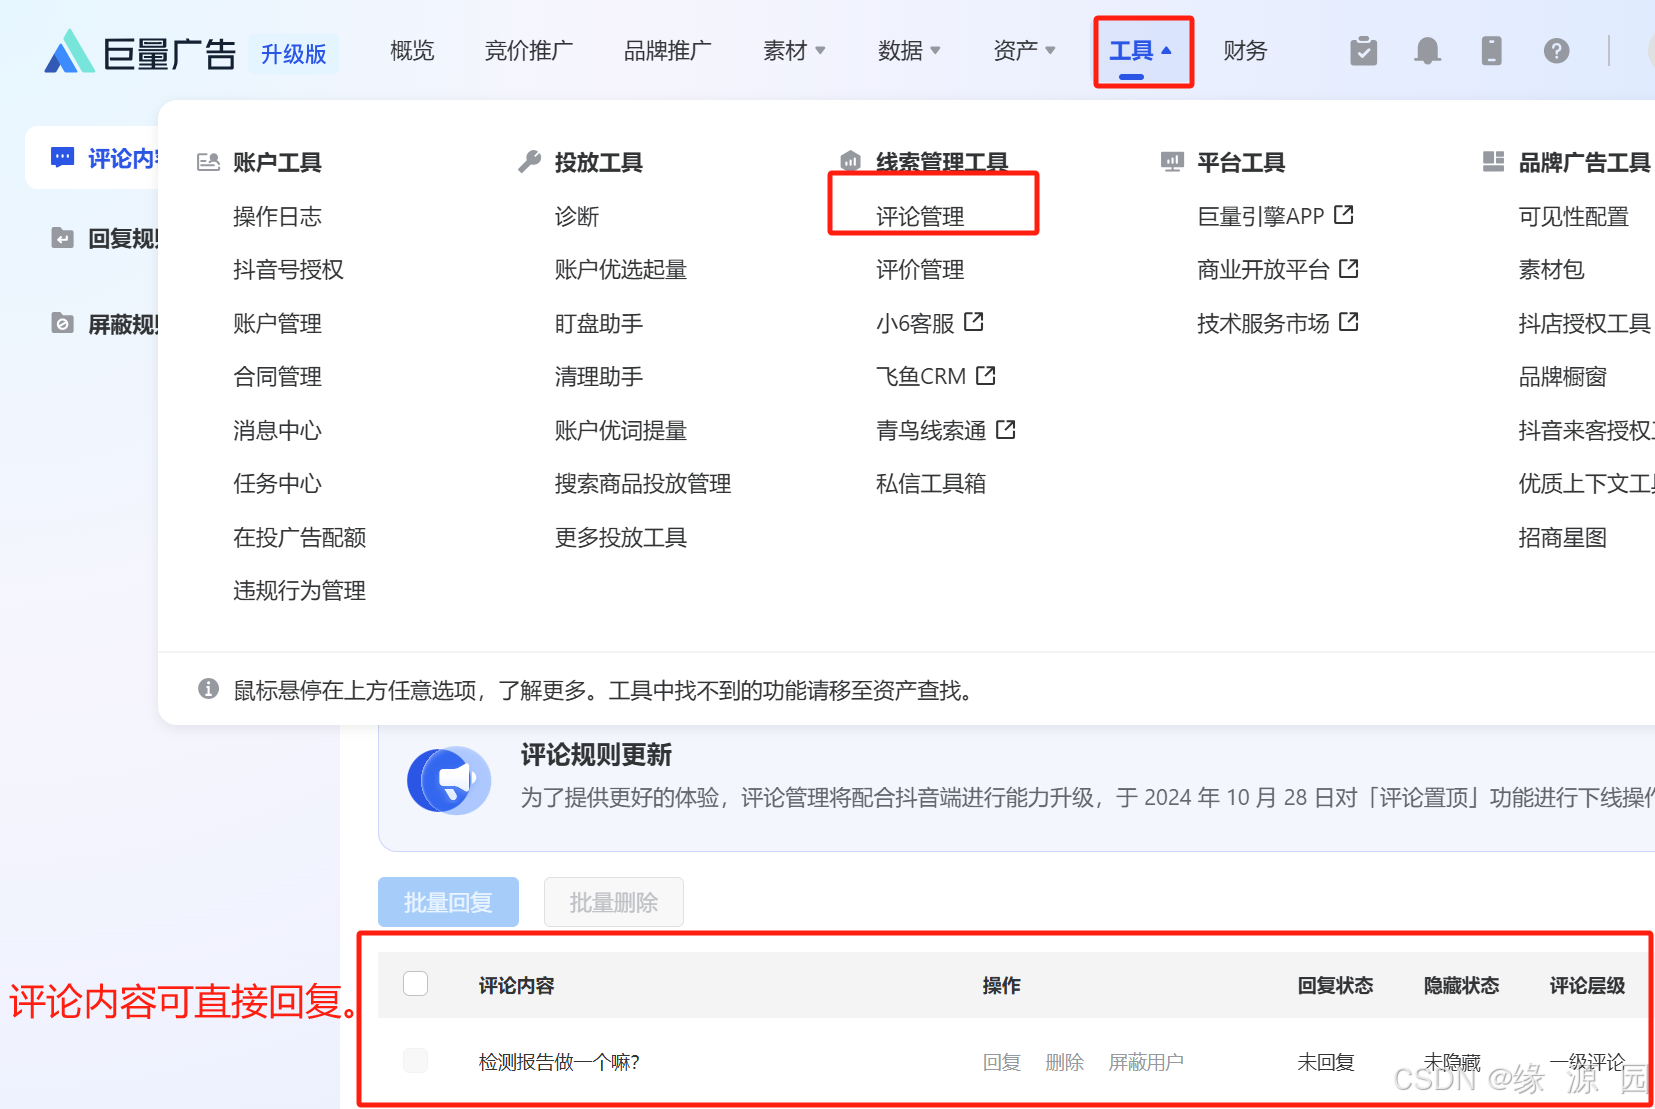
Task: Open the task checklist icon in header
Action: (1363, 51)
